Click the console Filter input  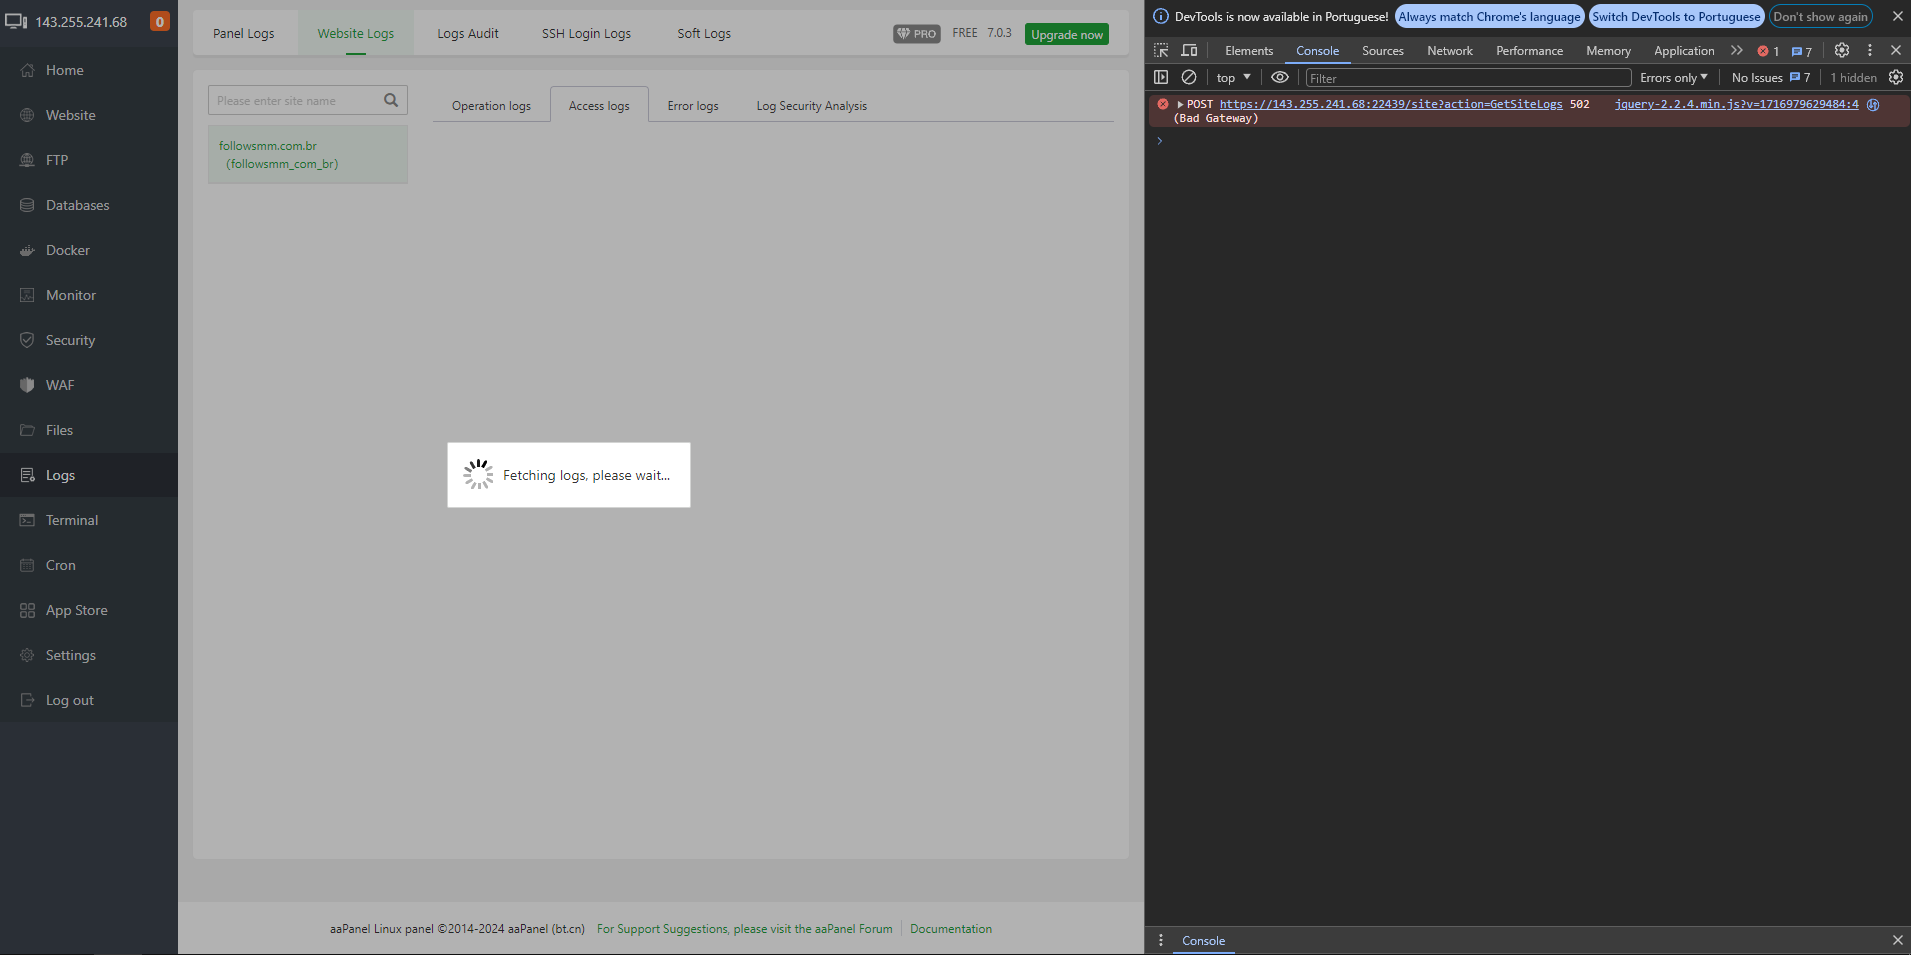point(1468,78)
